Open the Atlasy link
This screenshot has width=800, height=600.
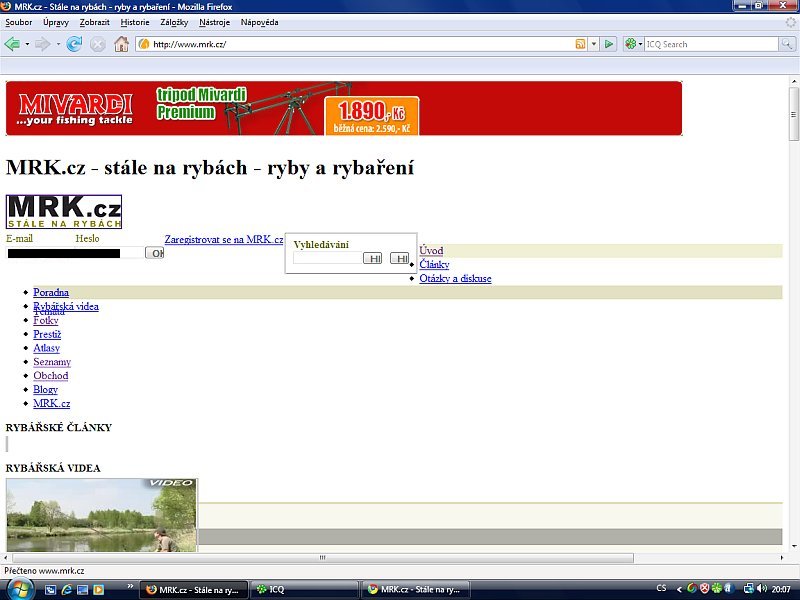point(46,348)
